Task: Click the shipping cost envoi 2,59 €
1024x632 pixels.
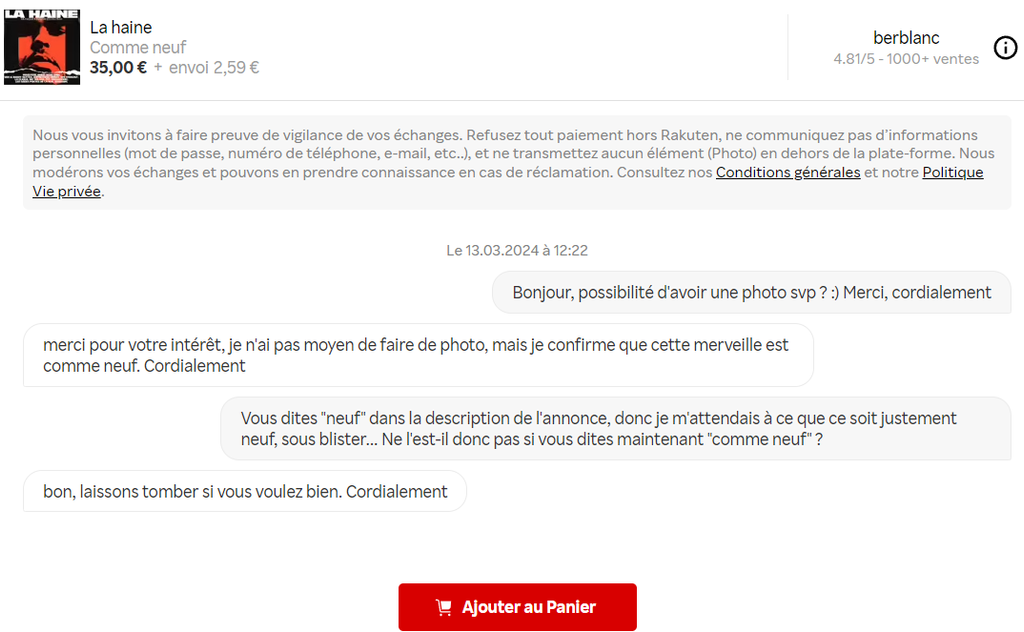Action: click(214, 67)
